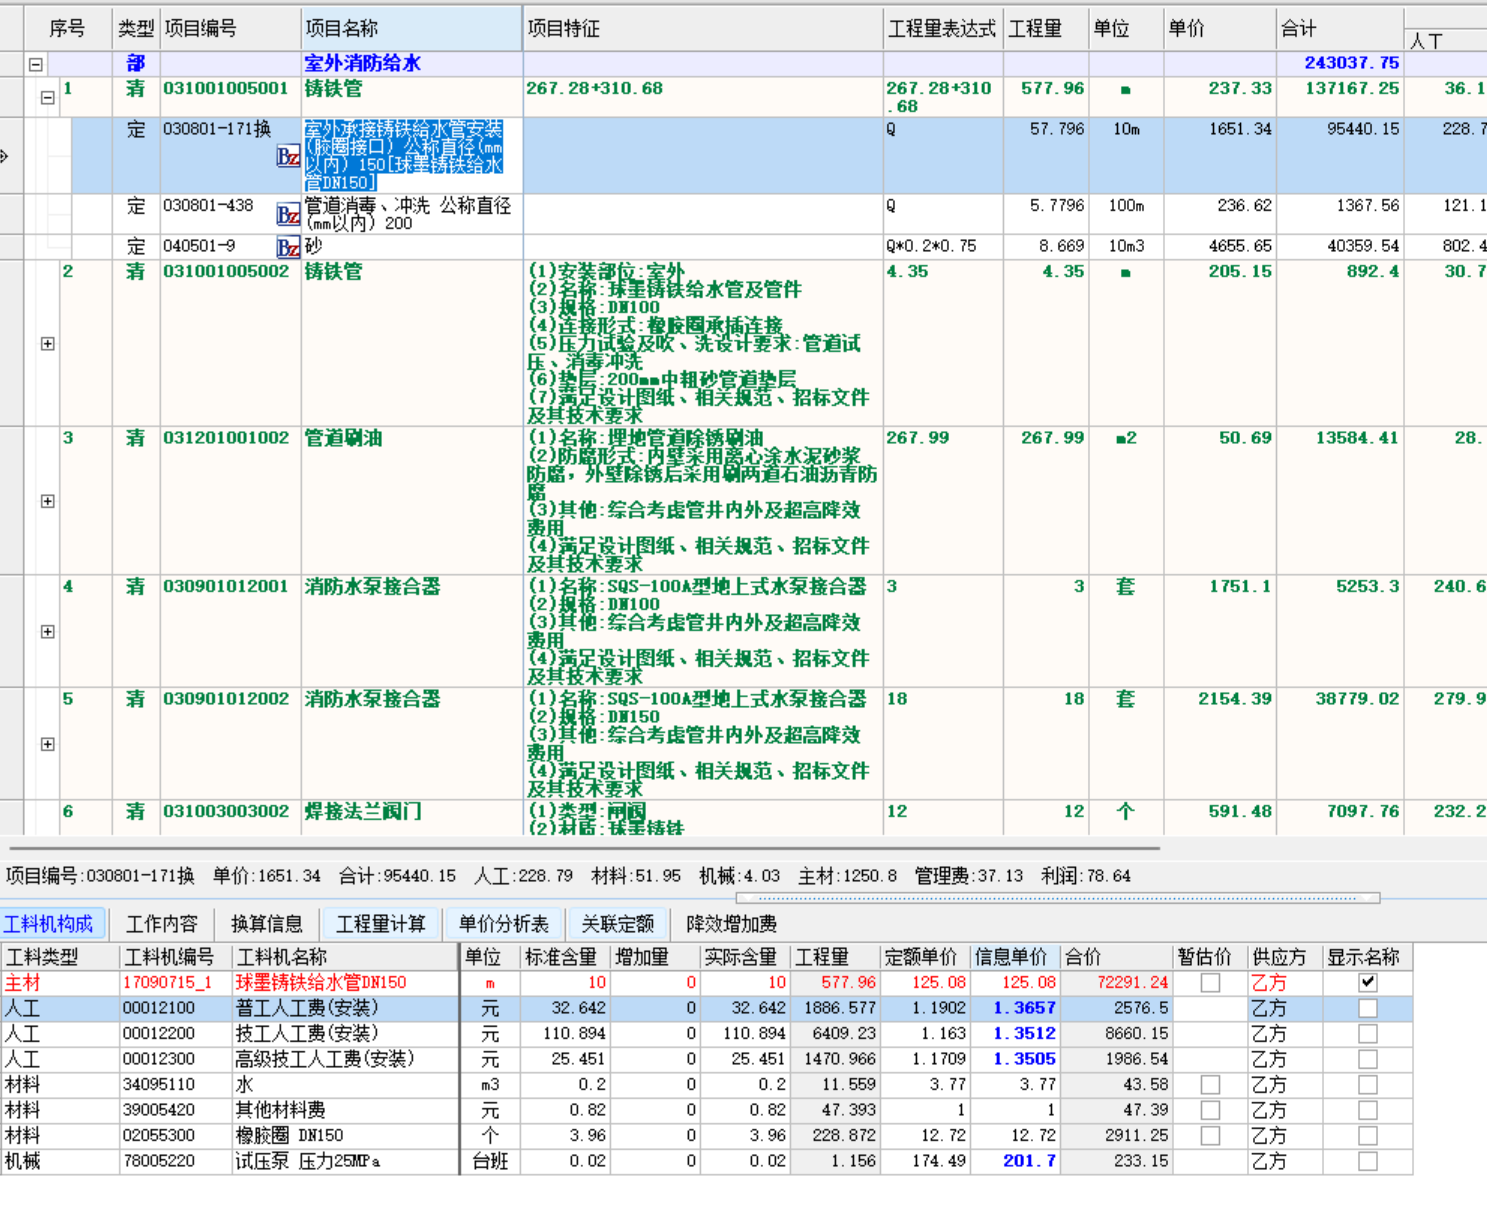The height and width of the screenshot is (1232, 1487).
Task: Click information price 1.3657 for 普工人工费
Action: tap(1024, 1008)
